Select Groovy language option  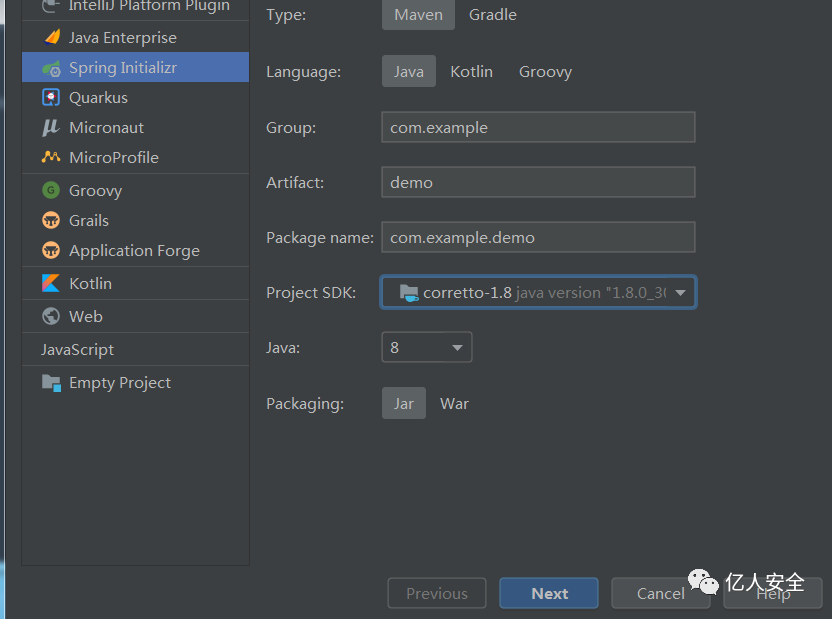coord(545,72)
